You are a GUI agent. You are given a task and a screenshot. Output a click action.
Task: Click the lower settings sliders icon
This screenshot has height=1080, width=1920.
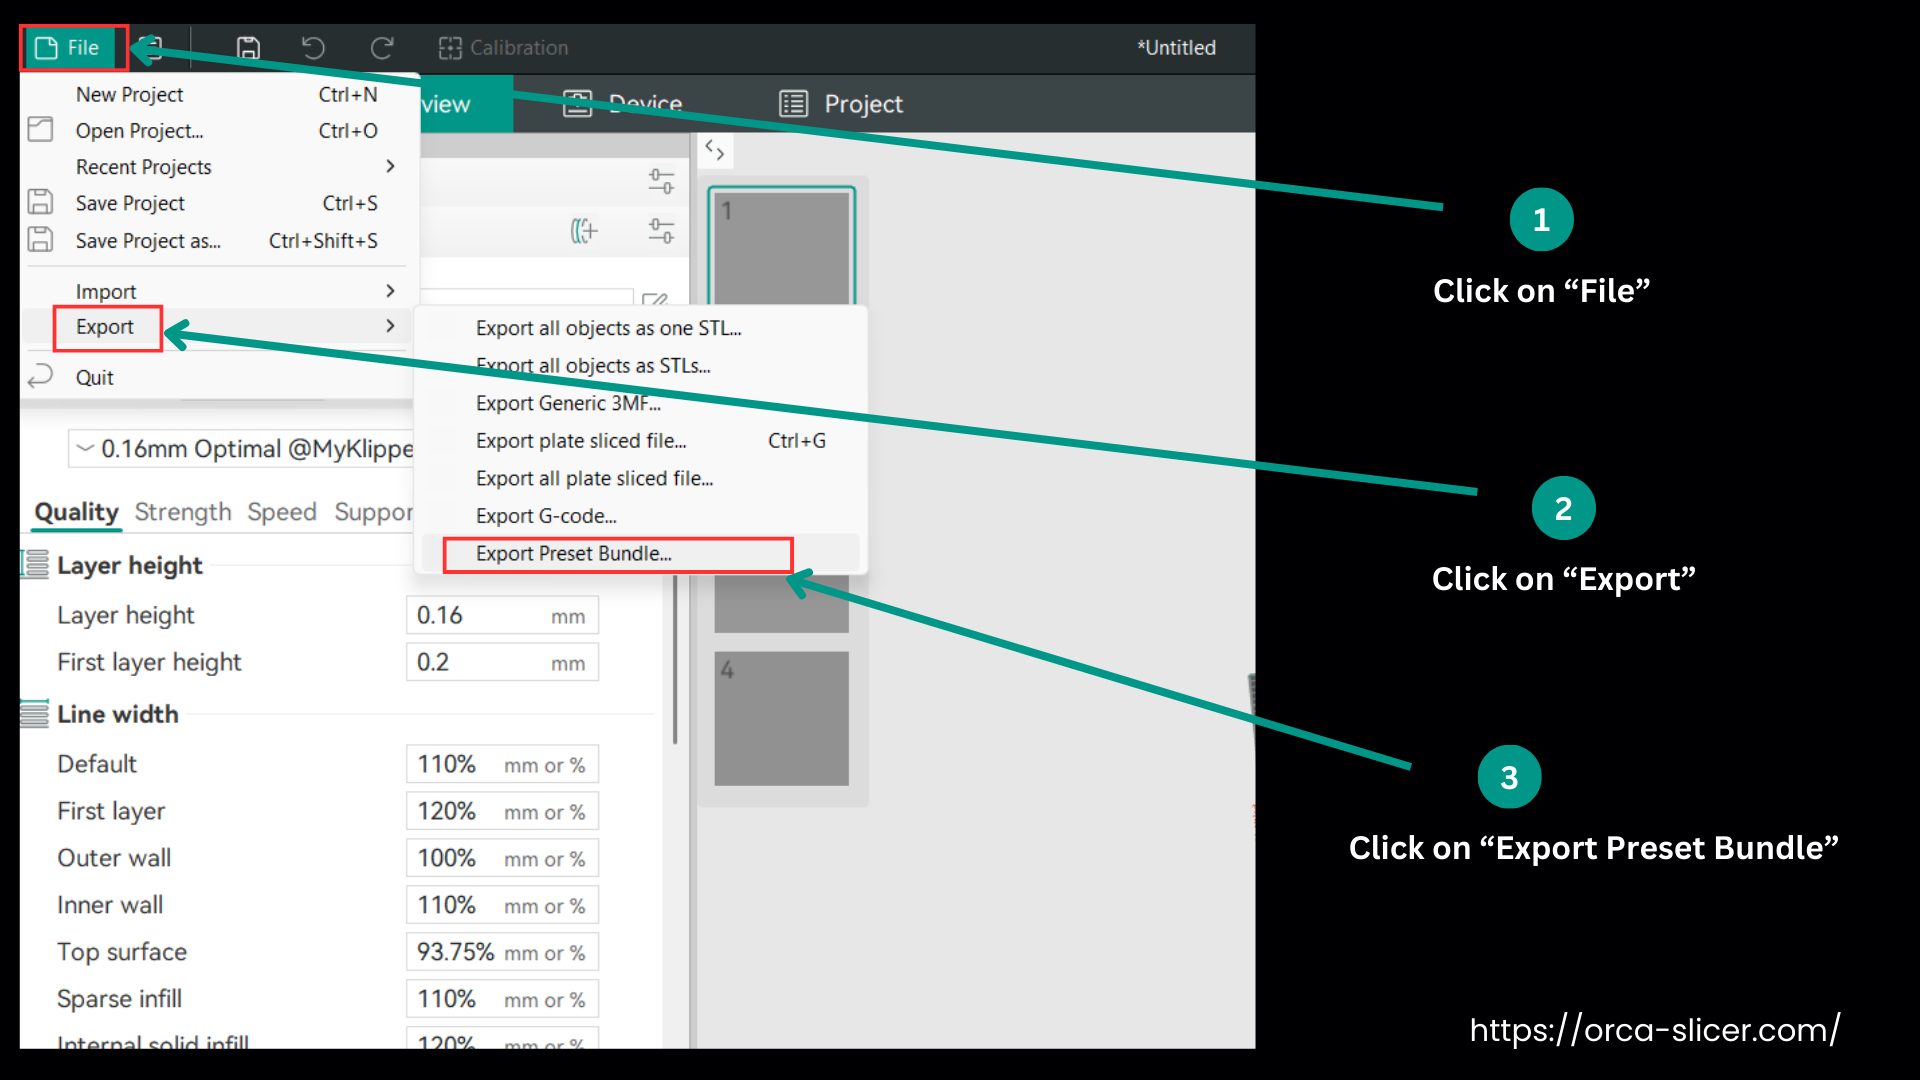661,231
